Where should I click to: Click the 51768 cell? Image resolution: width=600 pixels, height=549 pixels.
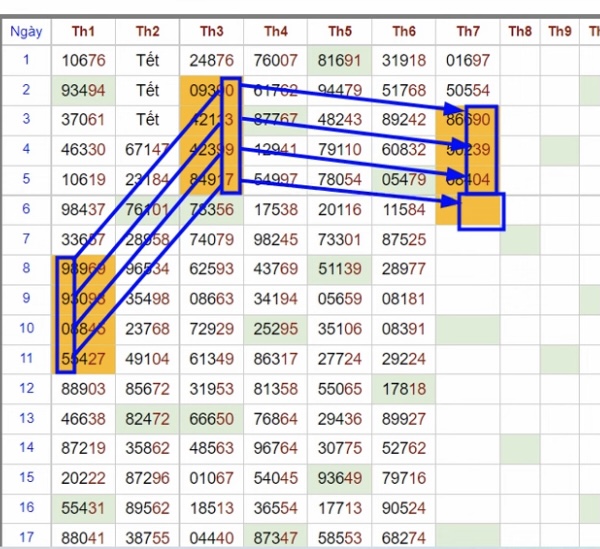click(x=404, y=91)
